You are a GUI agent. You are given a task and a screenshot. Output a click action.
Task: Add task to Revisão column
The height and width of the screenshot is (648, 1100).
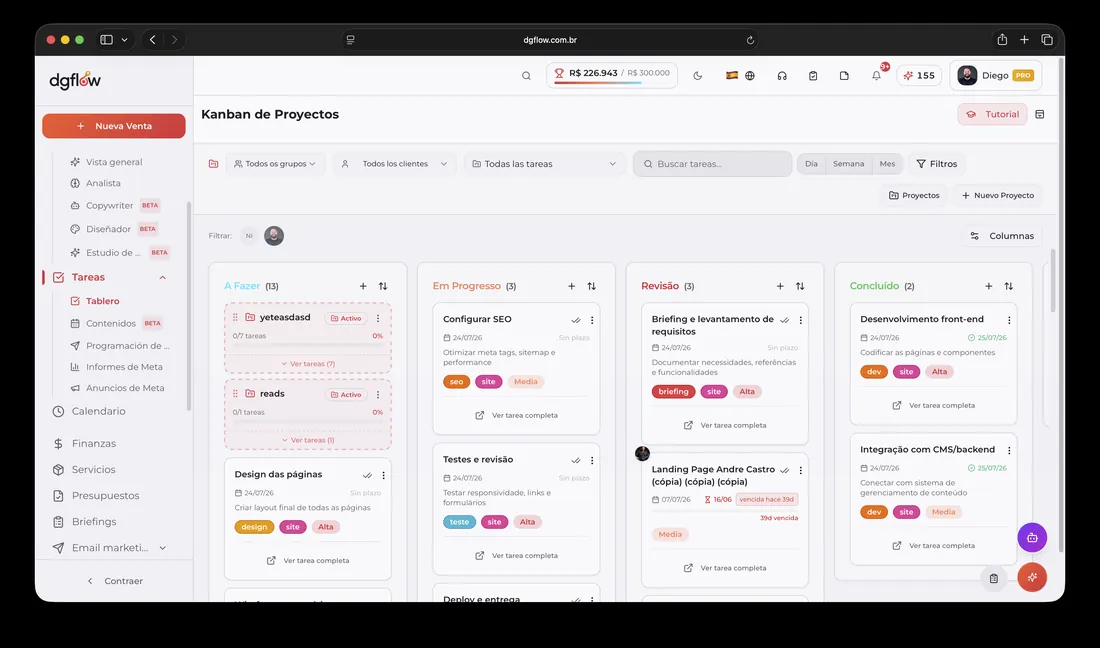(x=780, y=286)
